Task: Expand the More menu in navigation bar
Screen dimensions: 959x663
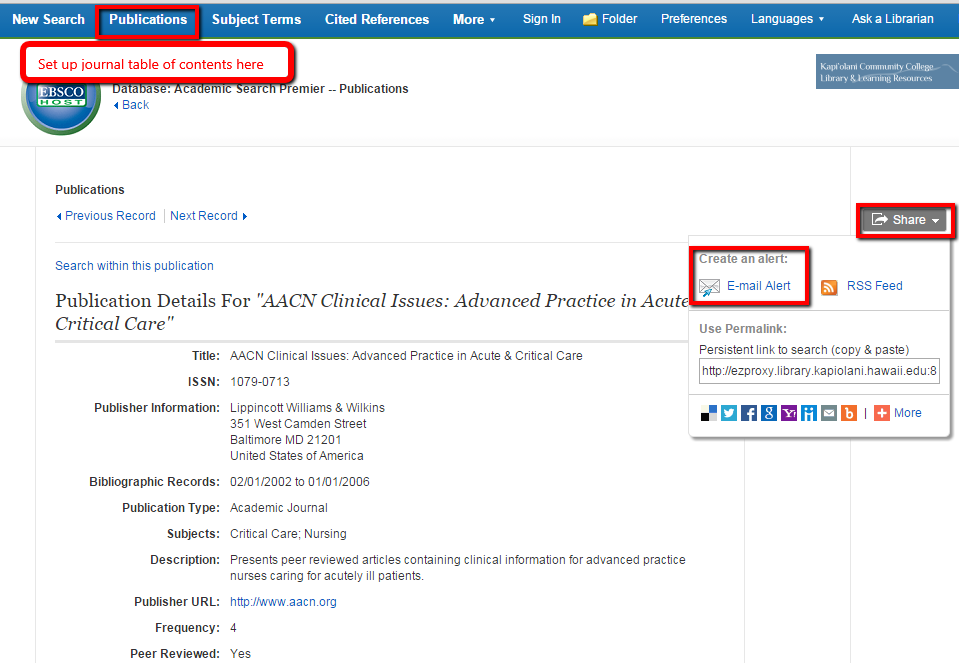Action: pos(474,20)
